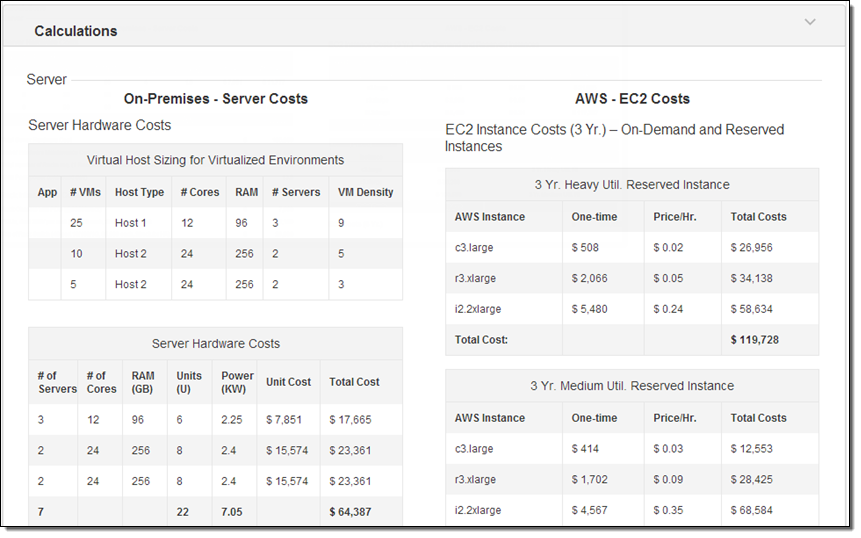
Task: Select the $ 7,851 unit cost cell
Action: (x=284, y=419)
